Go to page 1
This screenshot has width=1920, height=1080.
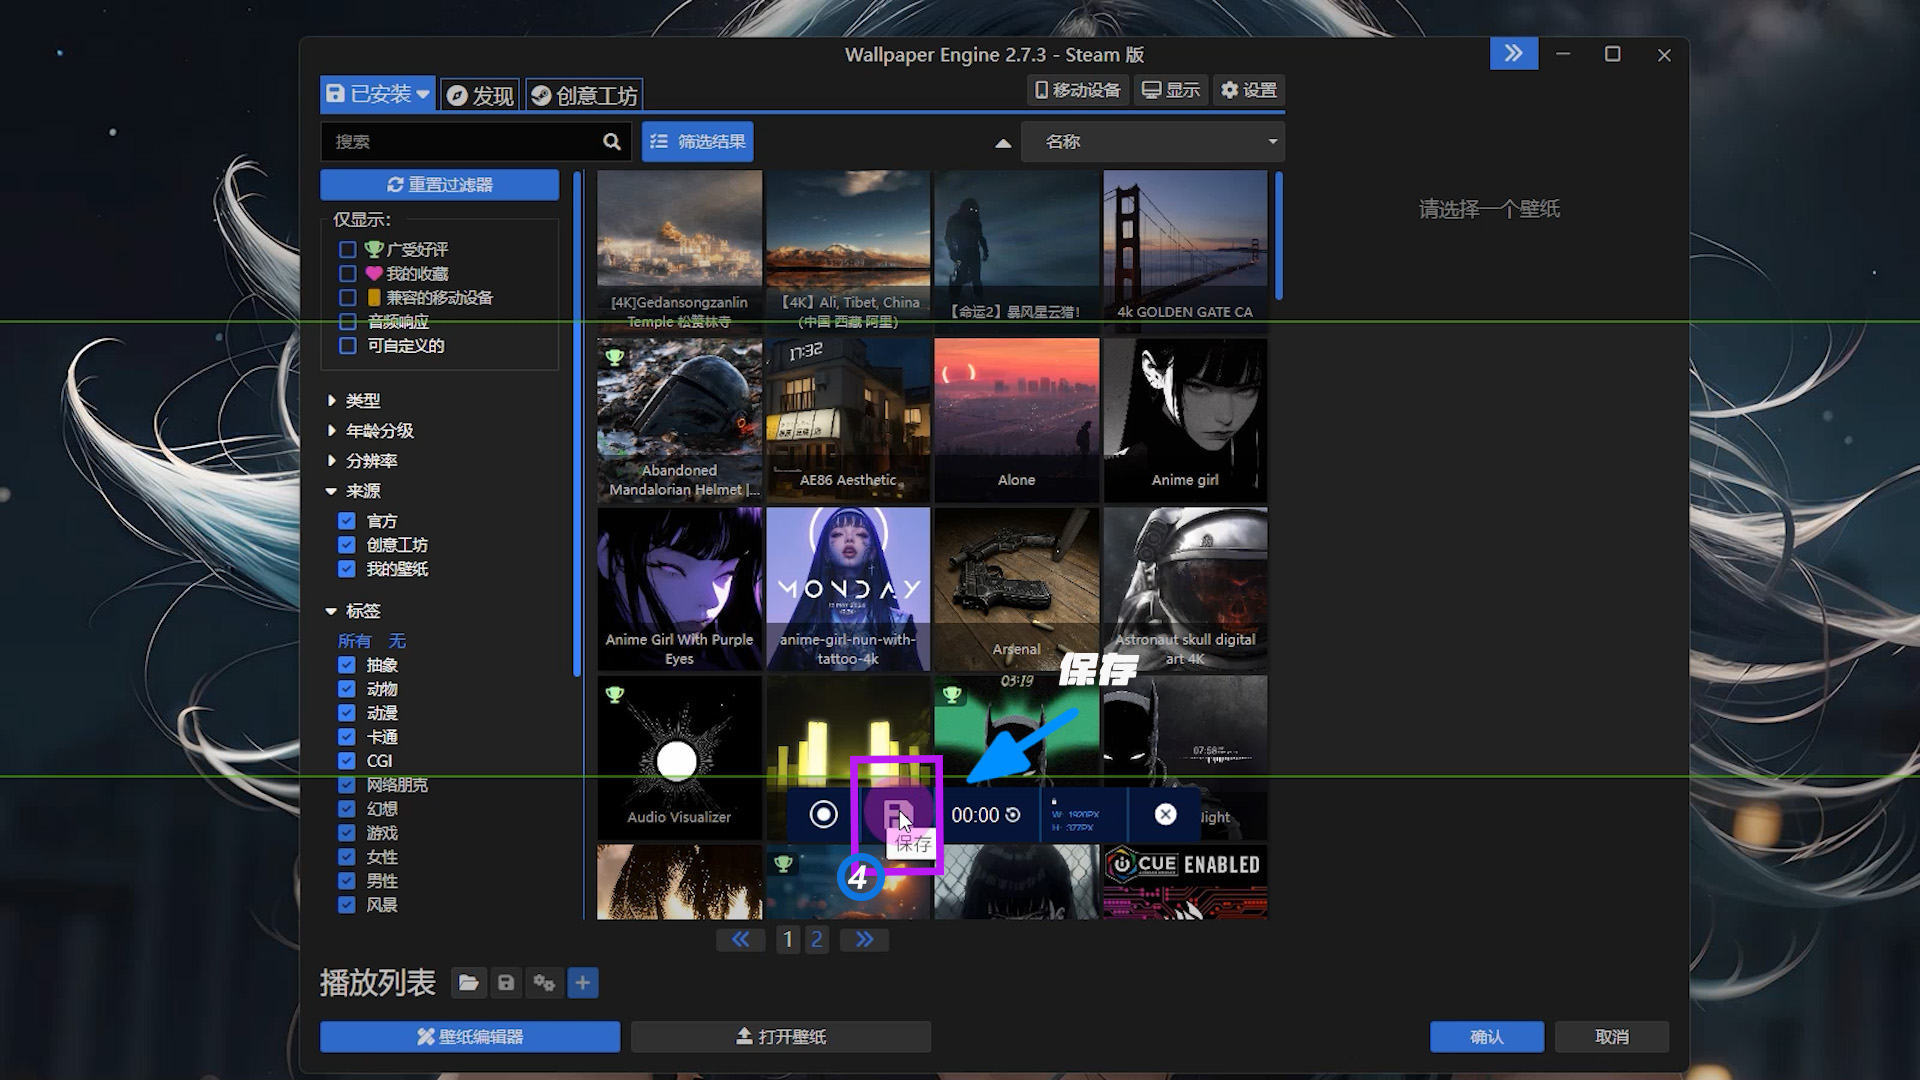(x=788, y=939)
